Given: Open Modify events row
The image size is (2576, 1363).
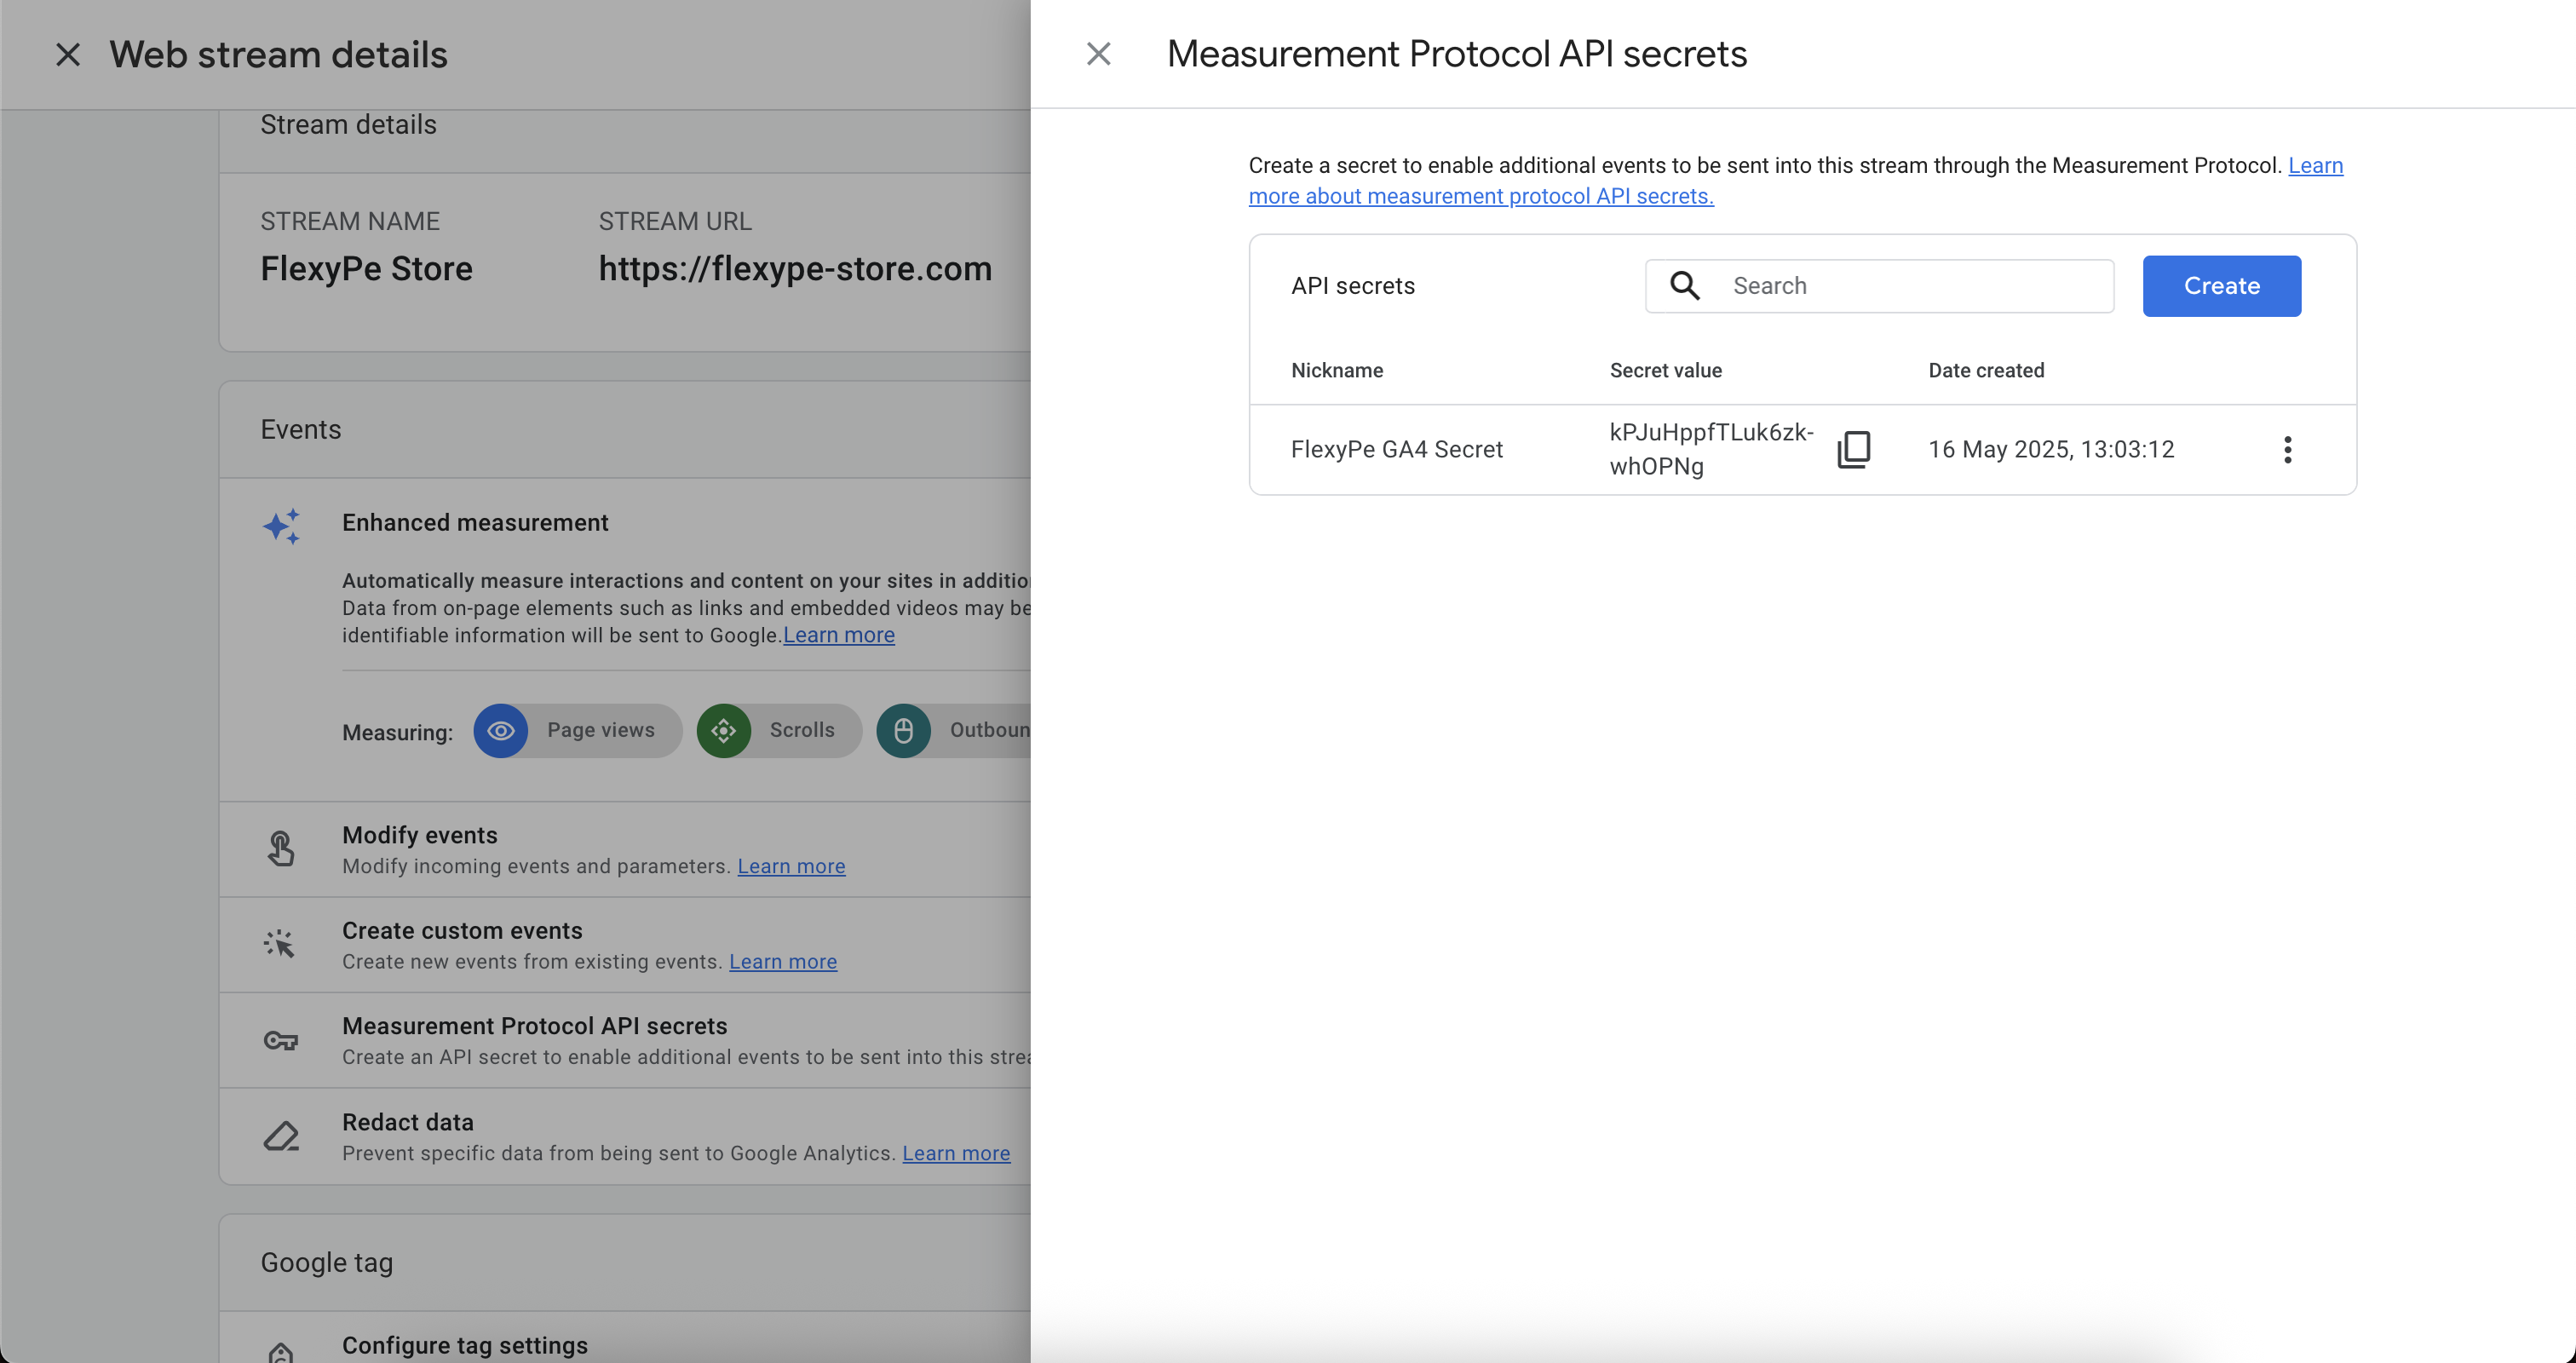Looking at the screenshot, I should click(x=420, y=835).
